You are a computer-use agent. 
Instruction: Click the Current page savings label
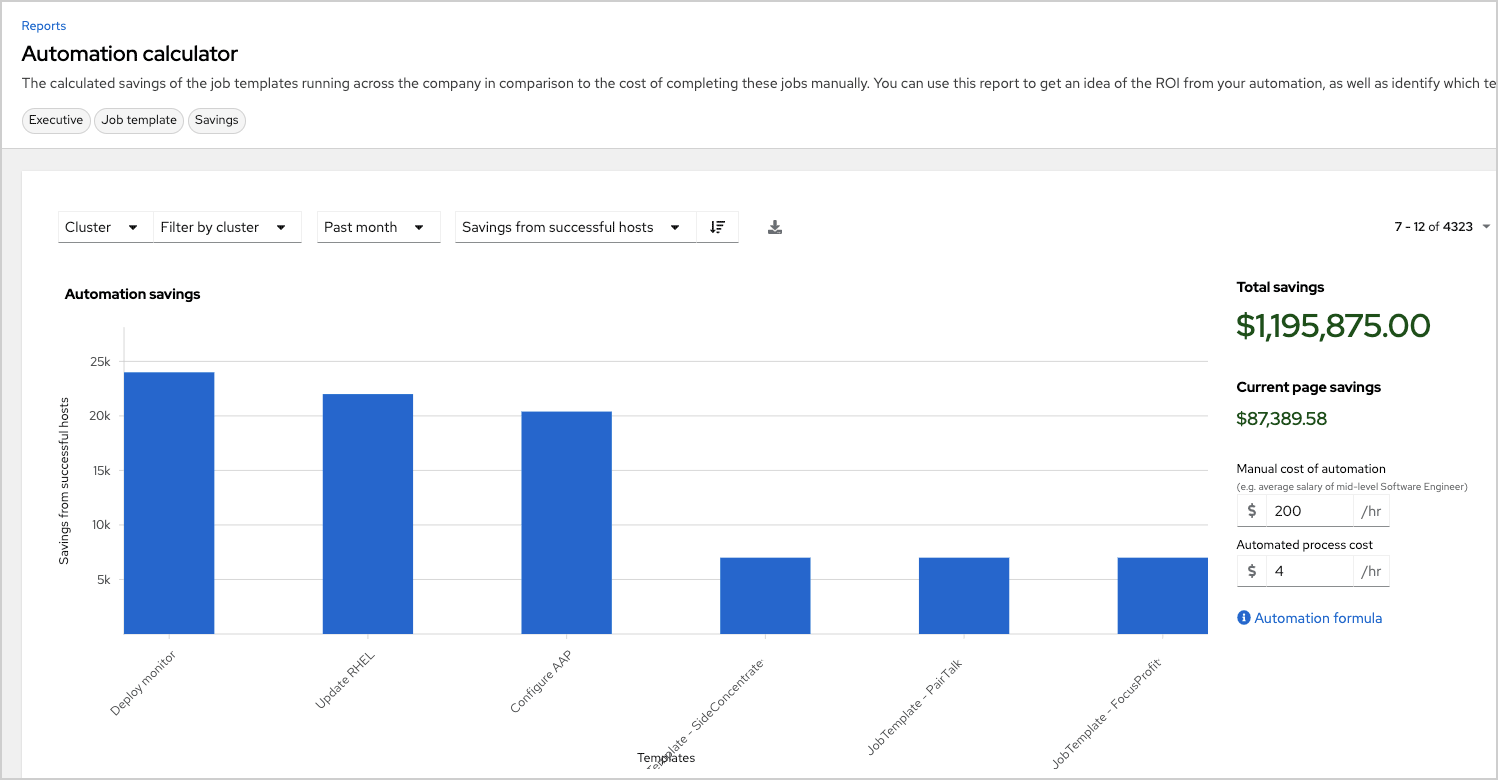(1309, 387)
